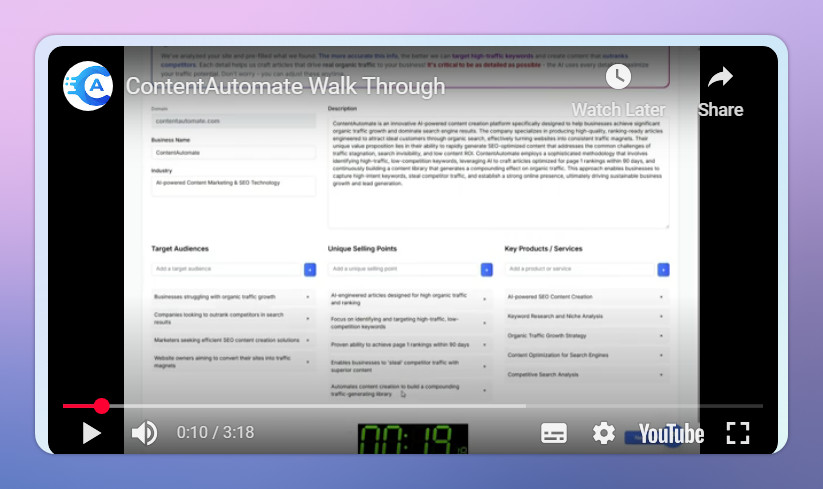823x489 pixels.
Task: Click the Add a target audience field
Action: [x=226, y=269]
